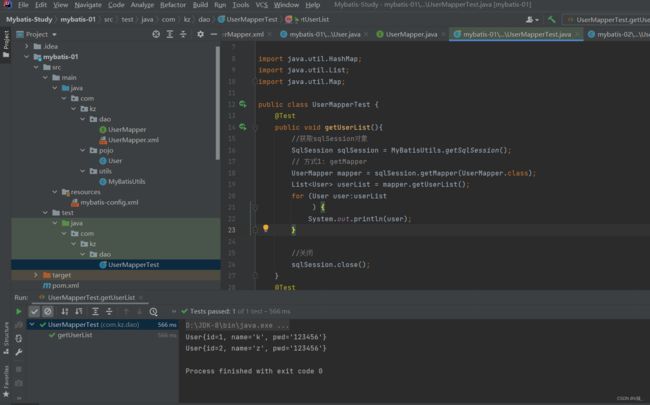Rerun the test with the green play button
This screenshot has height=405, width=650.
coord(18,311)
